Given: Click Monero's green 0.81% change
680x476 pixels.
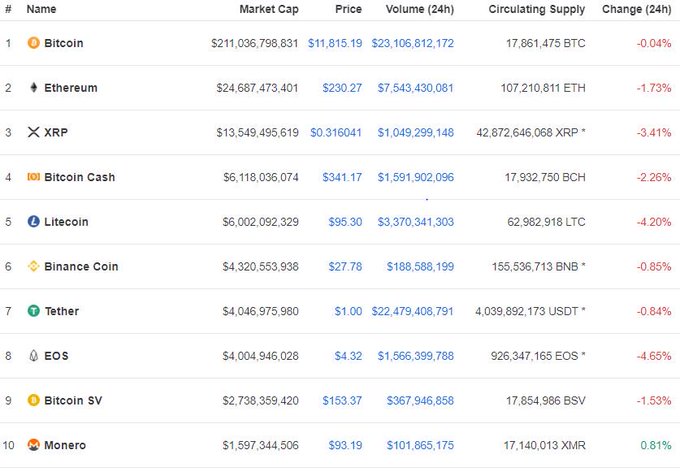Looking at the screenshot, I should 656,445.
